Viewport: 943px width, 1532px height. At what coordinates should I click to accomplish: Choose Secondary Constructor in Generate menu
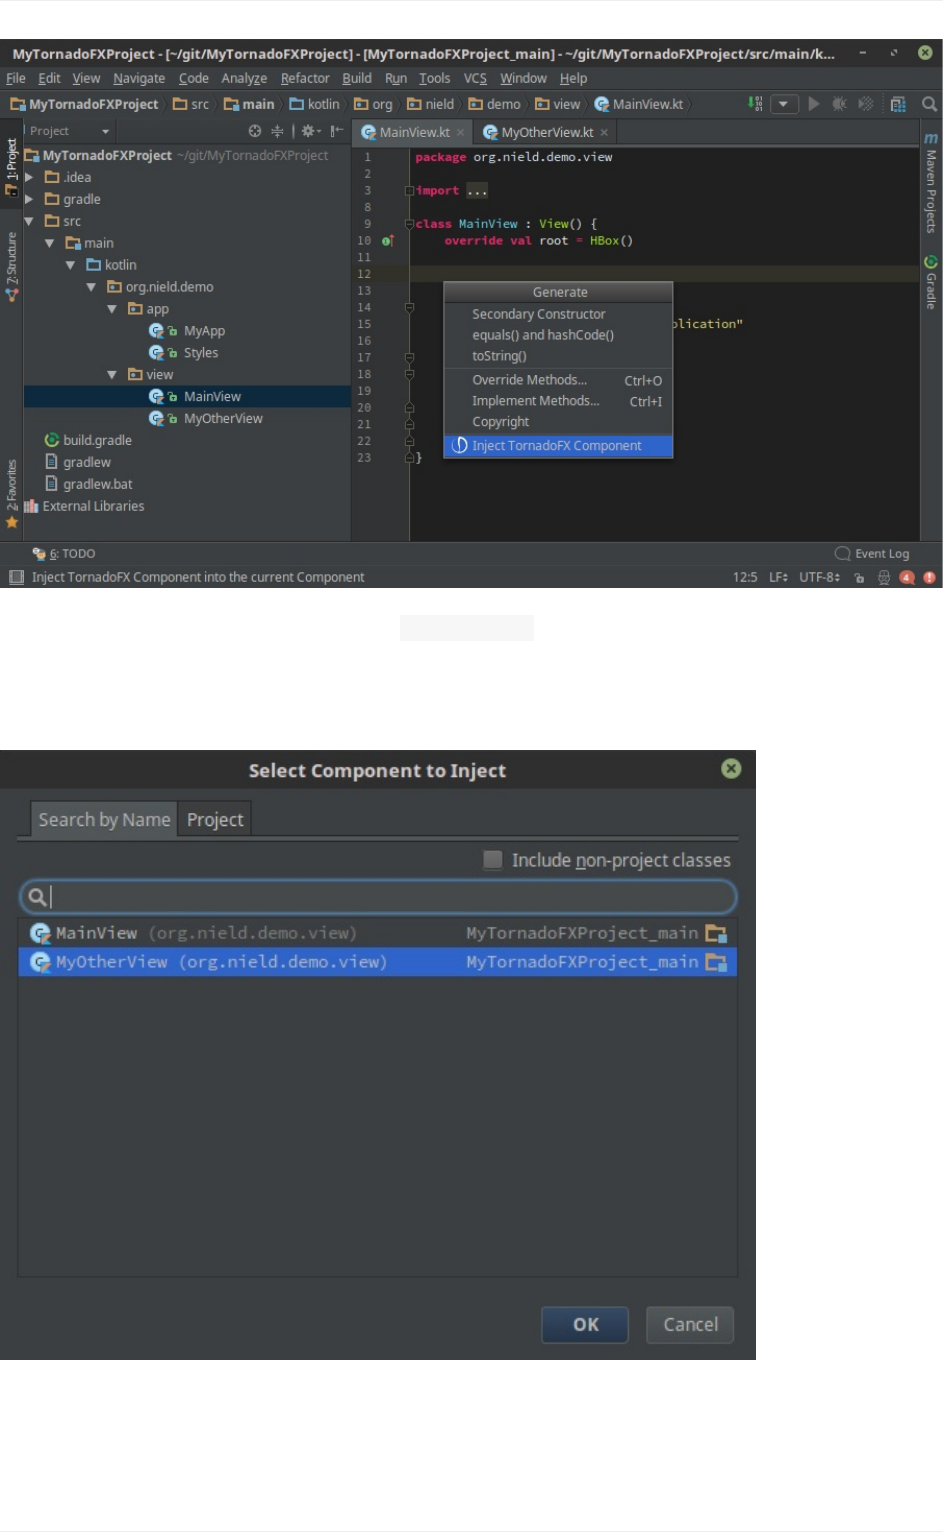(558, 314)
